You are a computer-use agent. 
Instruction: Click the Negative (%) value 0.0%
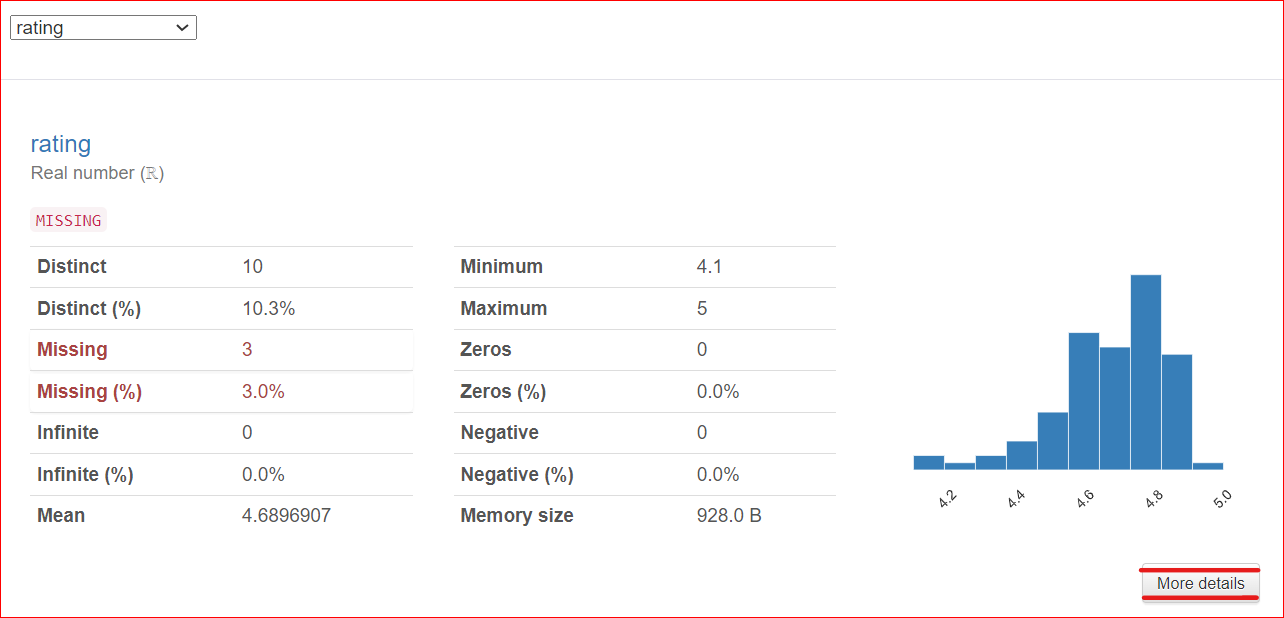pos(718,475)
